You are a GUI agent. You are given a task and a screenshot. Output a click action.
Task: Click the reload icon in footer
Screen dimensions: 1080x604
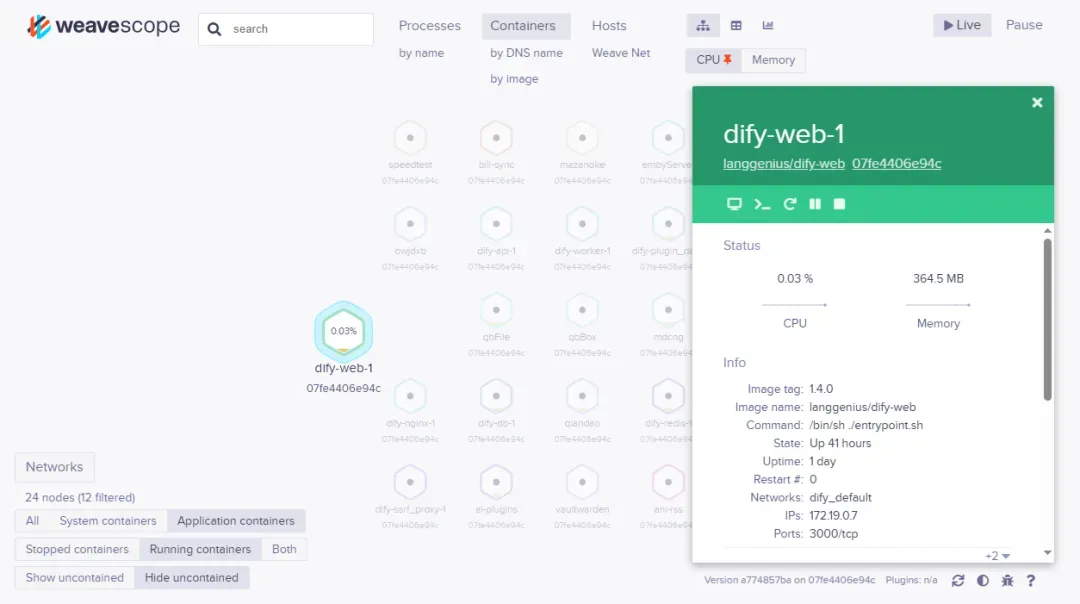coord(957,581)
